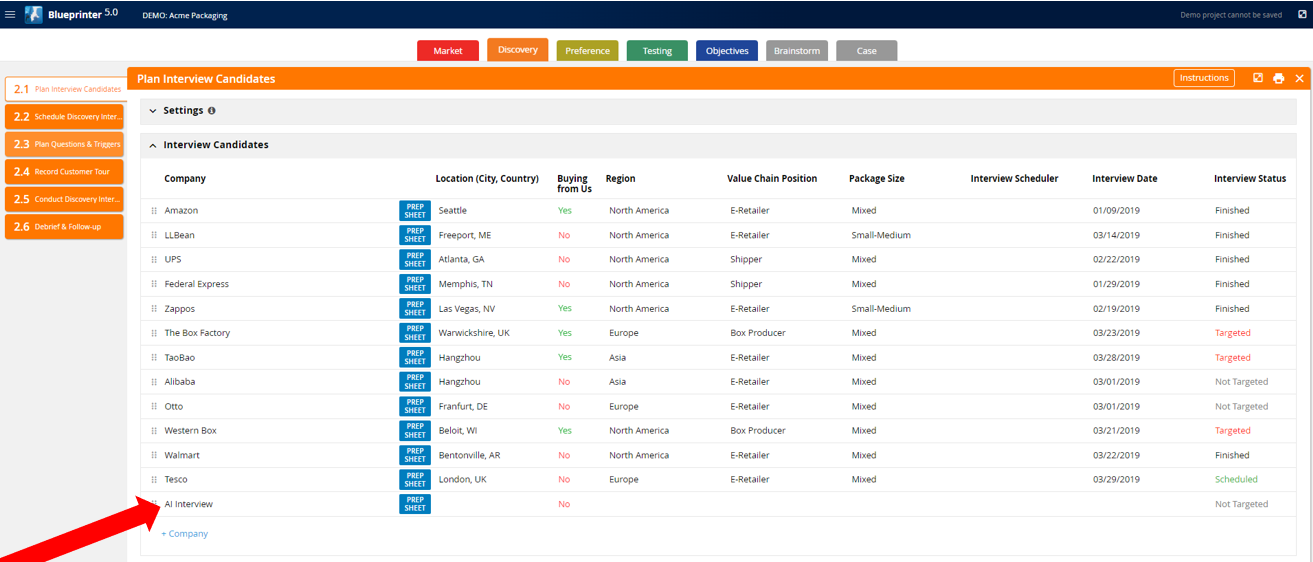1313x562 pixels.
Task: Click the print icon in orange header
Action: coord(1278,78)
